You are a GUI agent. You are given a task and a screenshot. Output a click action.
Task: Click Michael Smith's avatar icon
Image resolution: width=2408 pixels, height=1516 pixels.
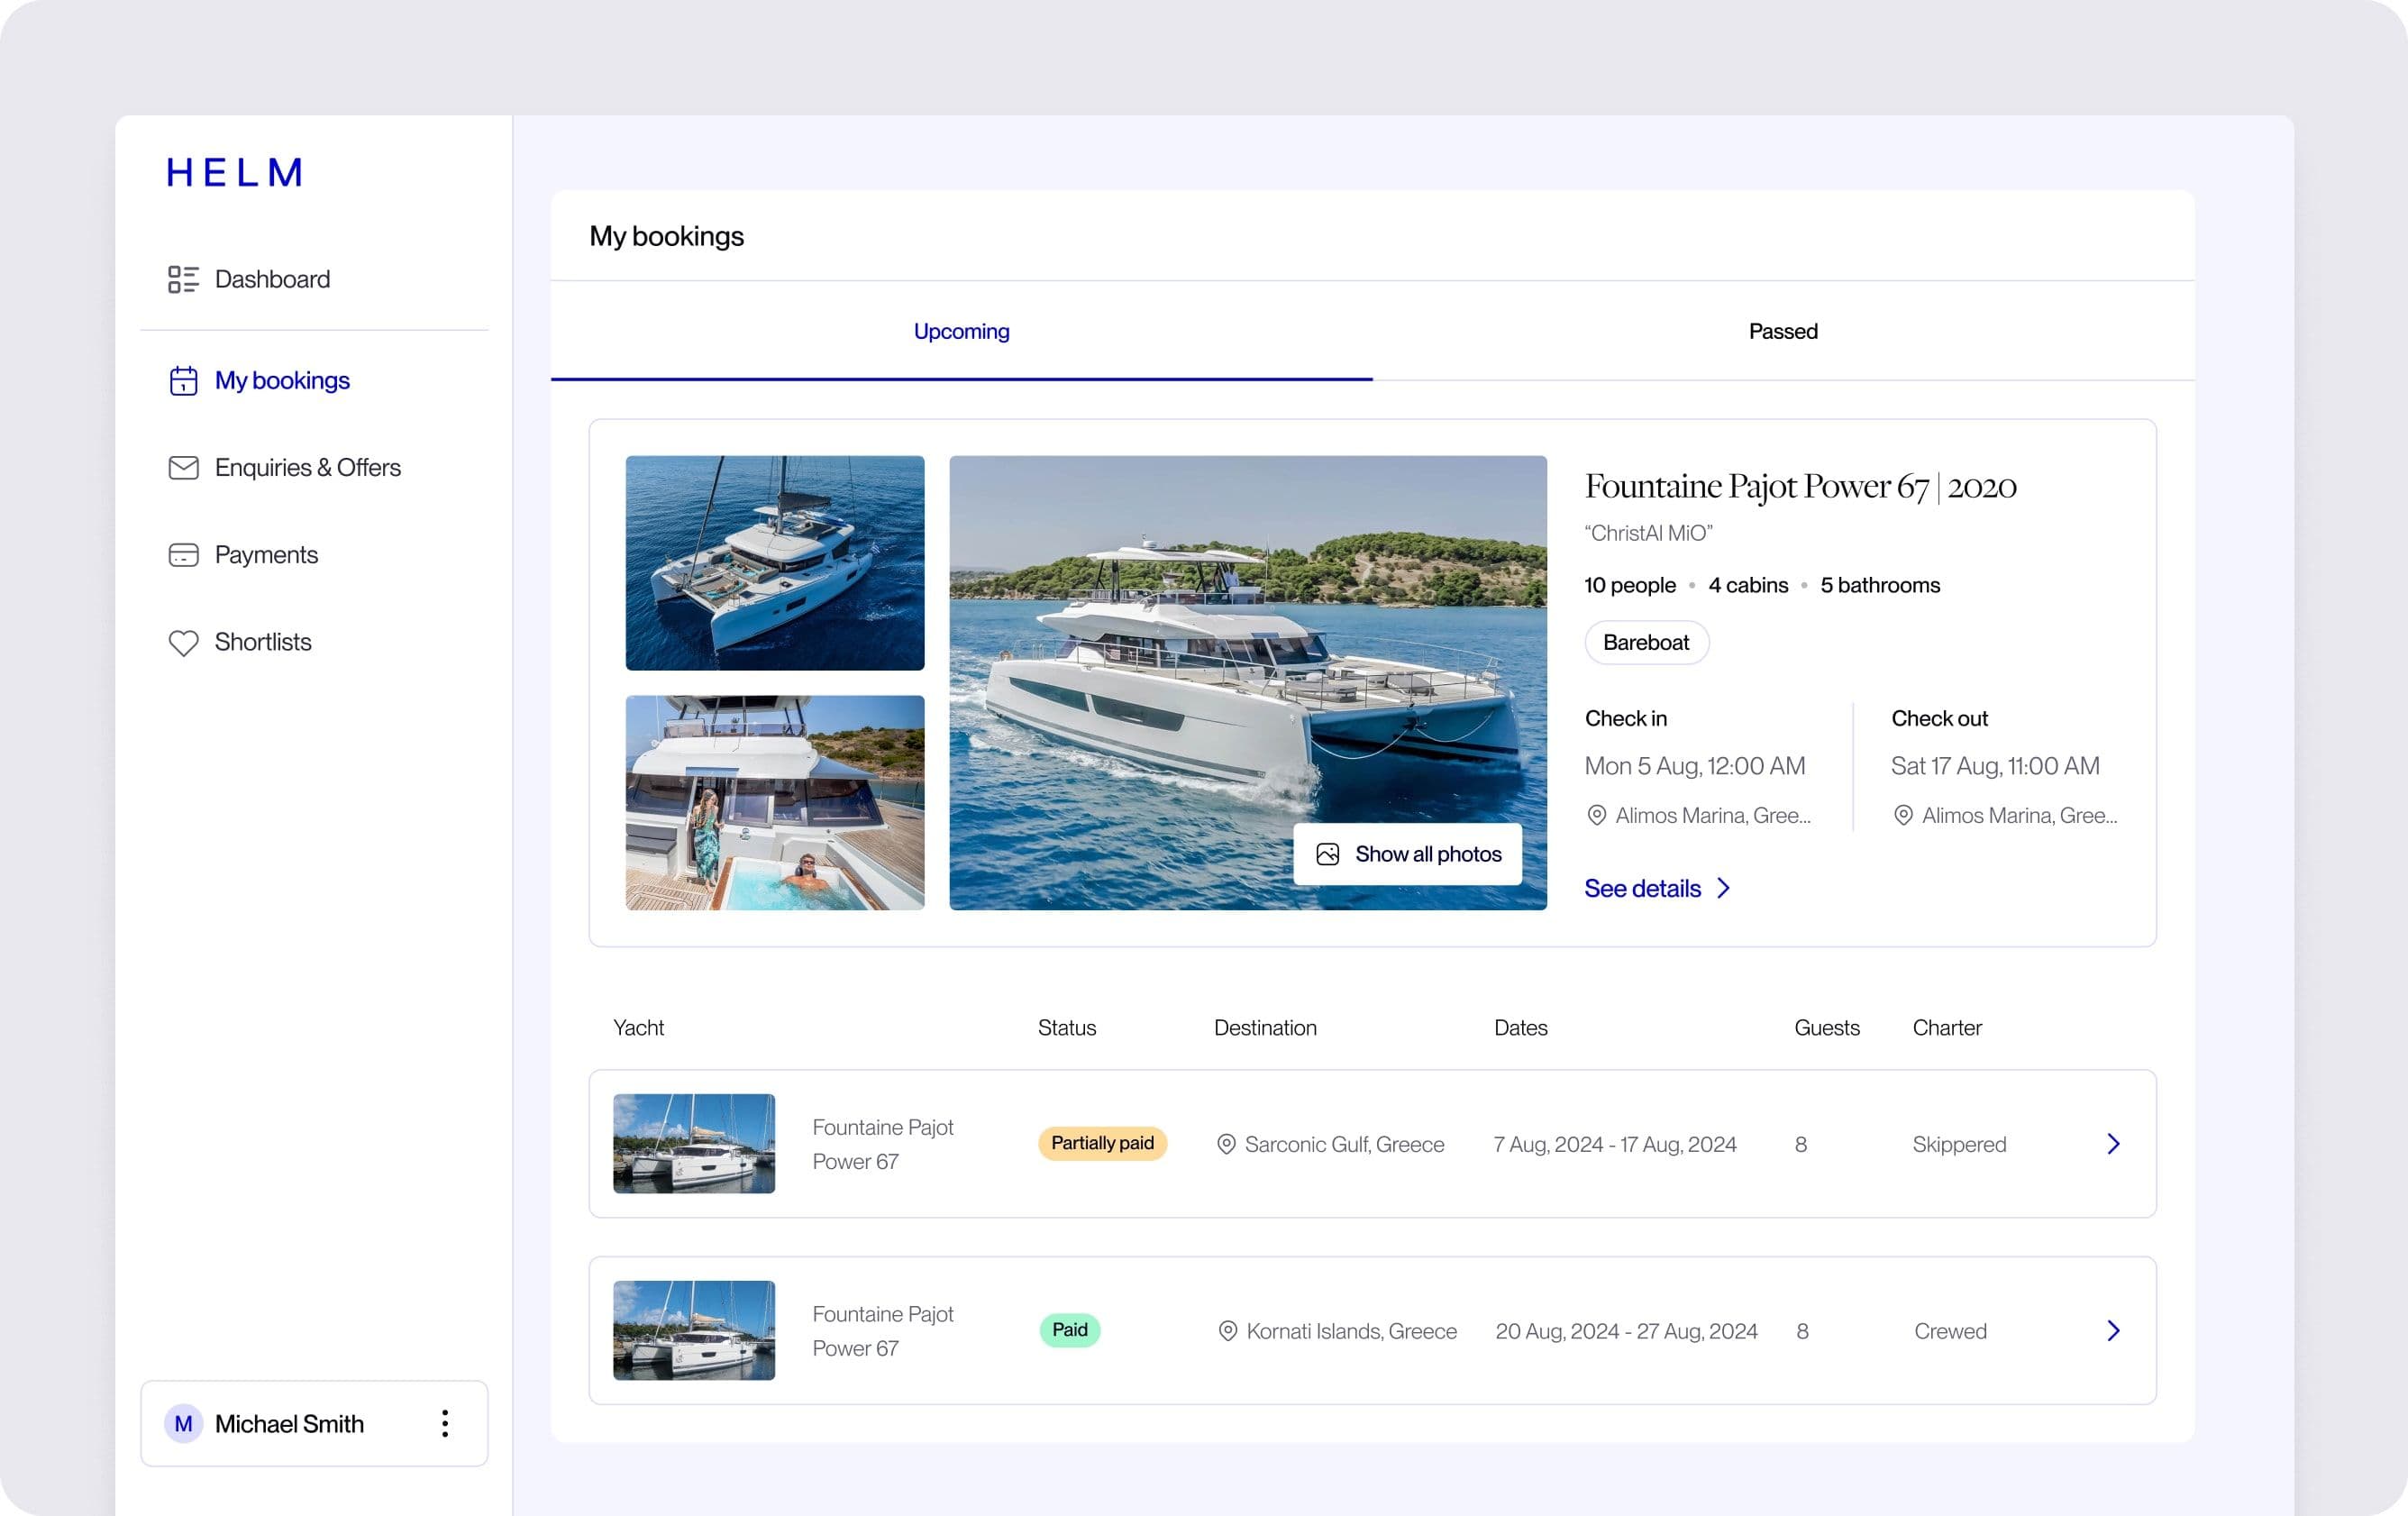[x=183, y=1423]
